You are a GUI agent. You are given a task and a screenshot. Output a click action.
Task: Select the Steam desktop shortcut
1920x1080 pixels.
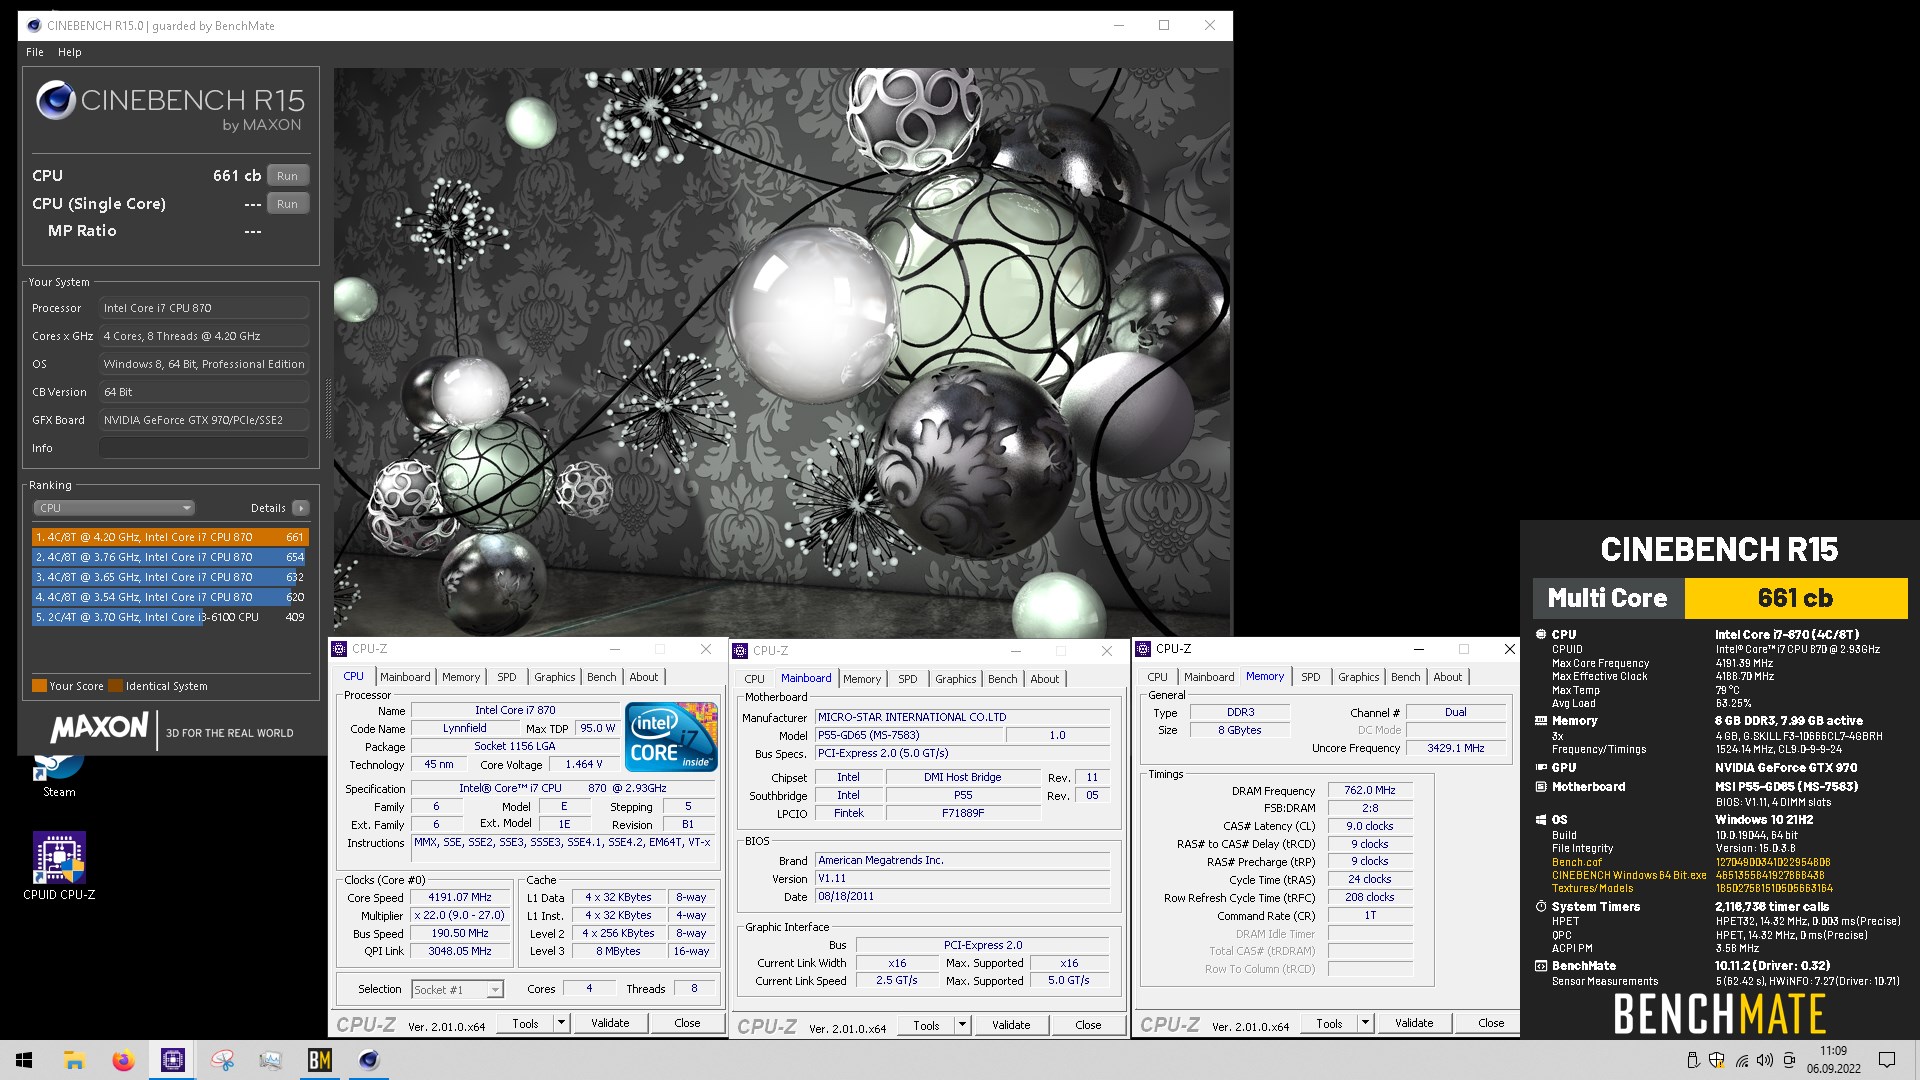59,778
